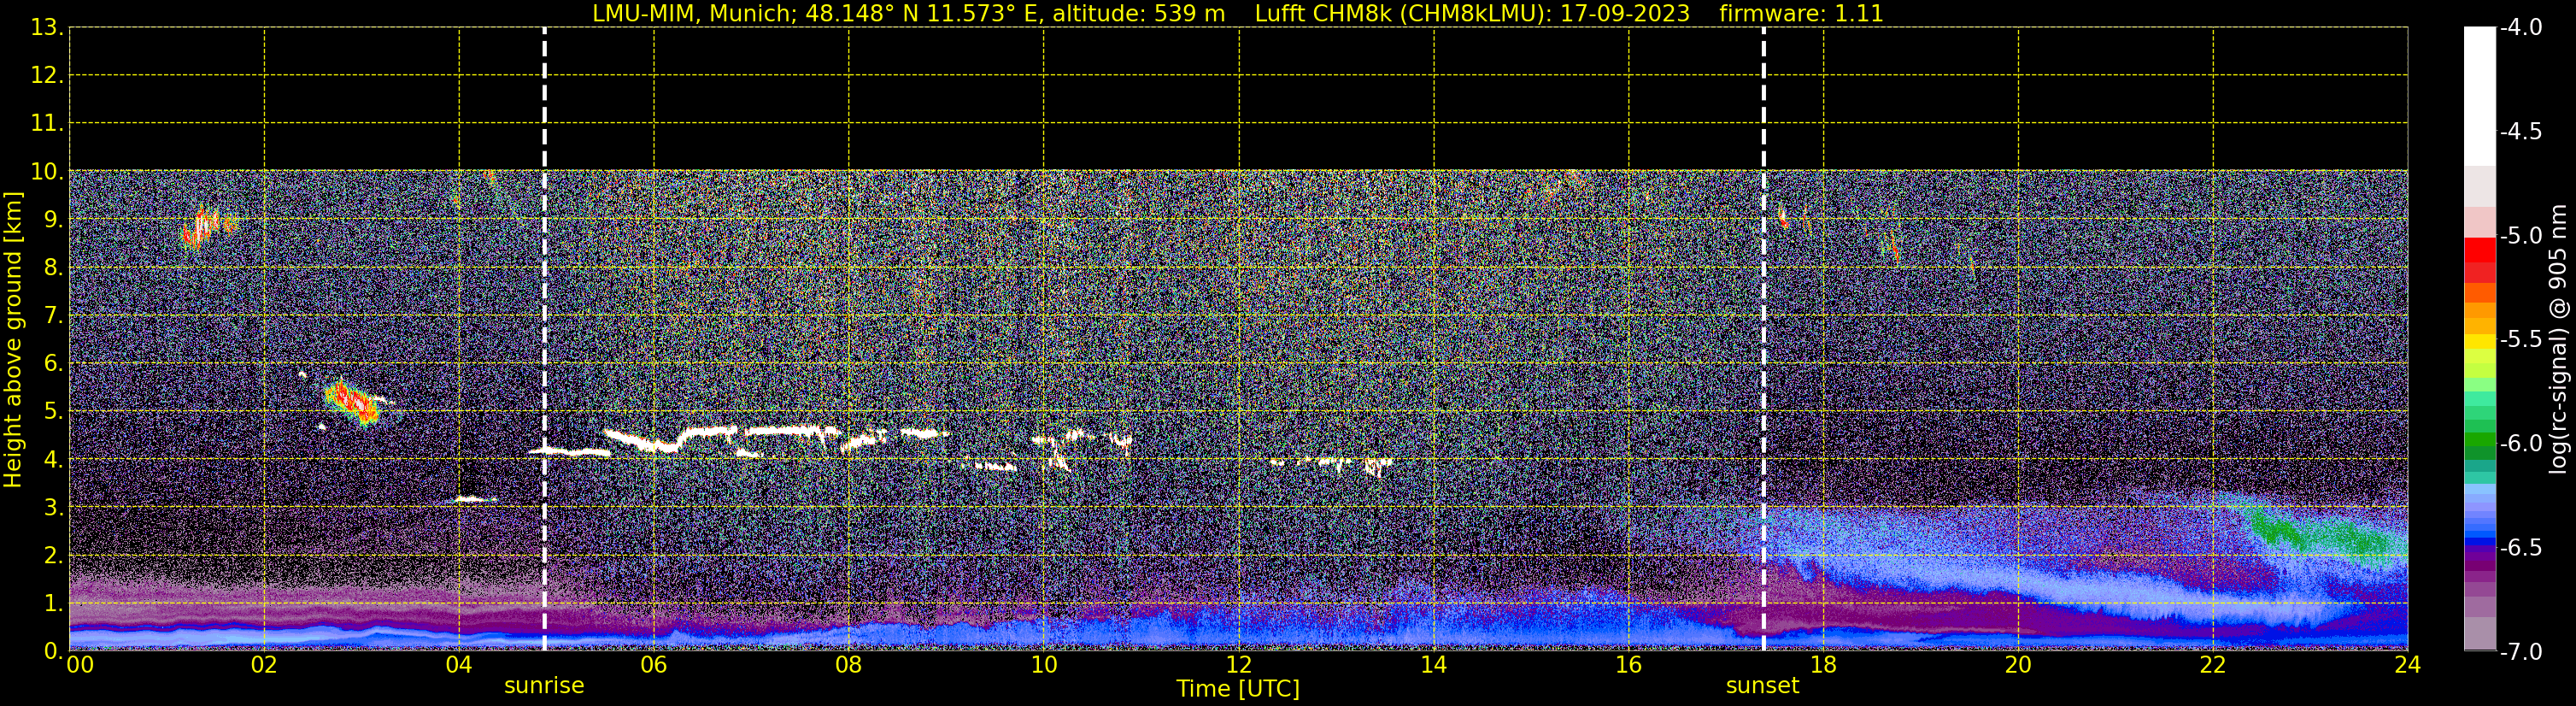Click the "sunrise" label below the time axis

tap(544, 685)
